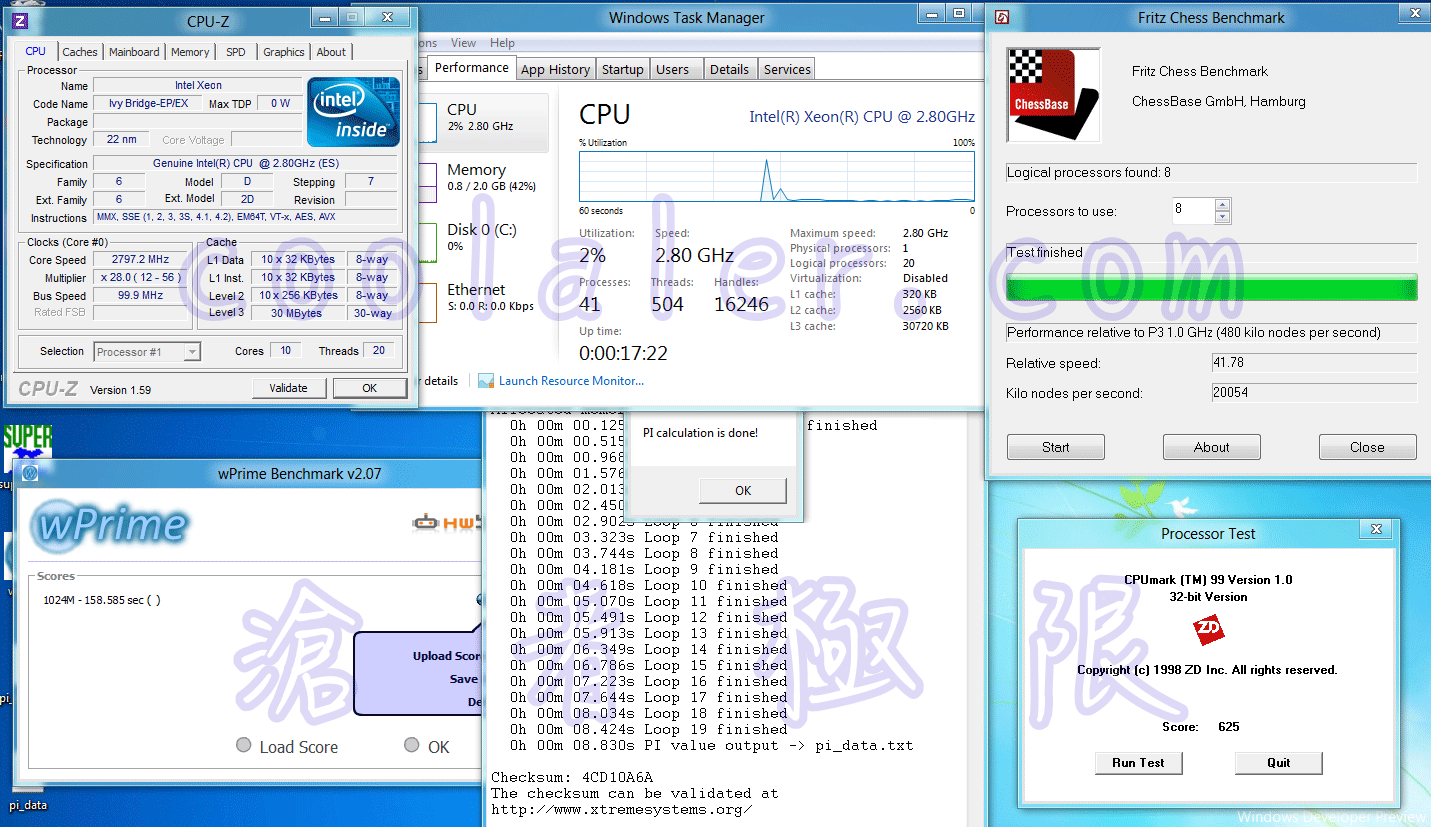Click the Code Name field 'Ivy Bridge-EP/EX'
1431x827 pixels.
click(147, 103)
